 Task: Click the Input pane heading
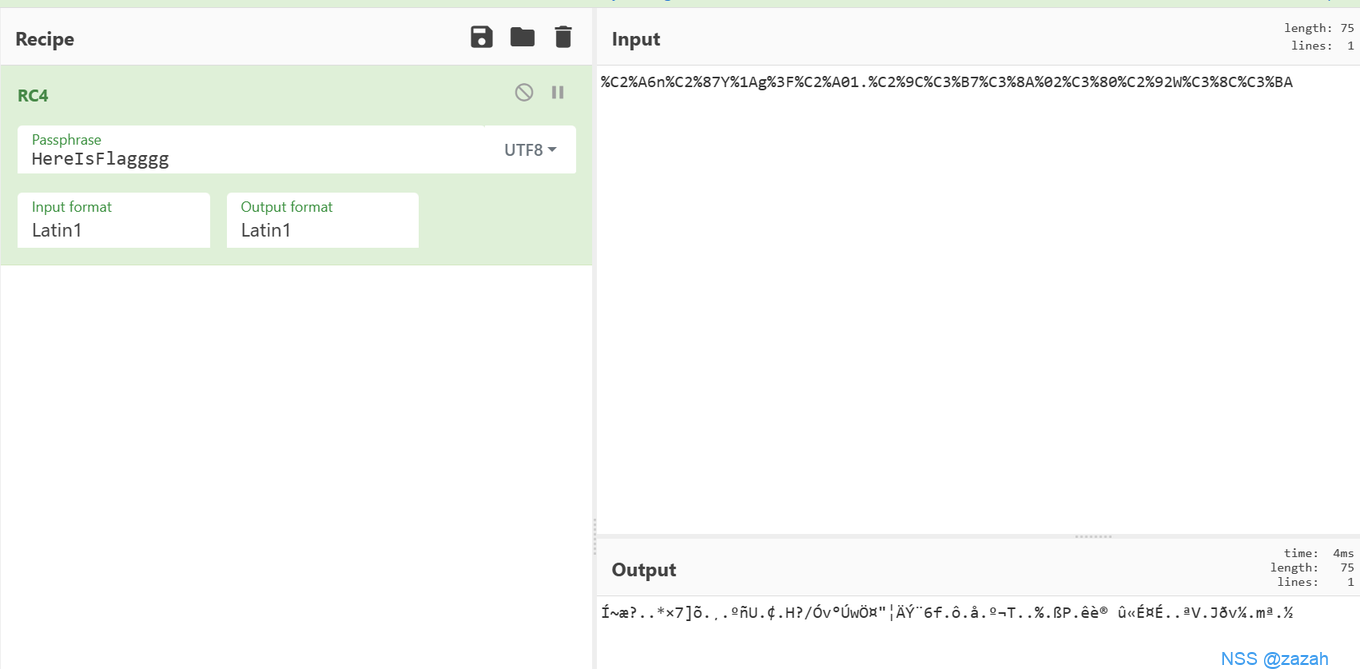tap(636, 39)
